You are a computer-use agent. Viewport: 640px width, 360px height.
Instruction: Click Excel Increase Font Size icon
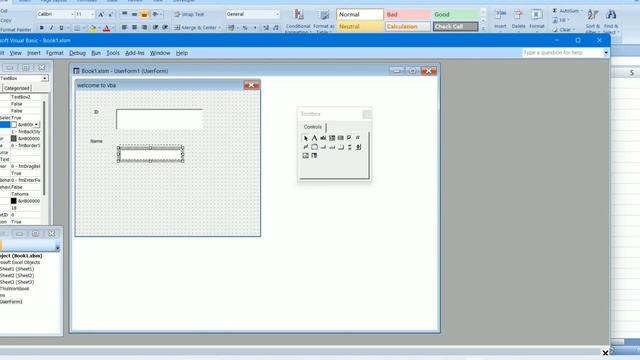tap(101, 14)
